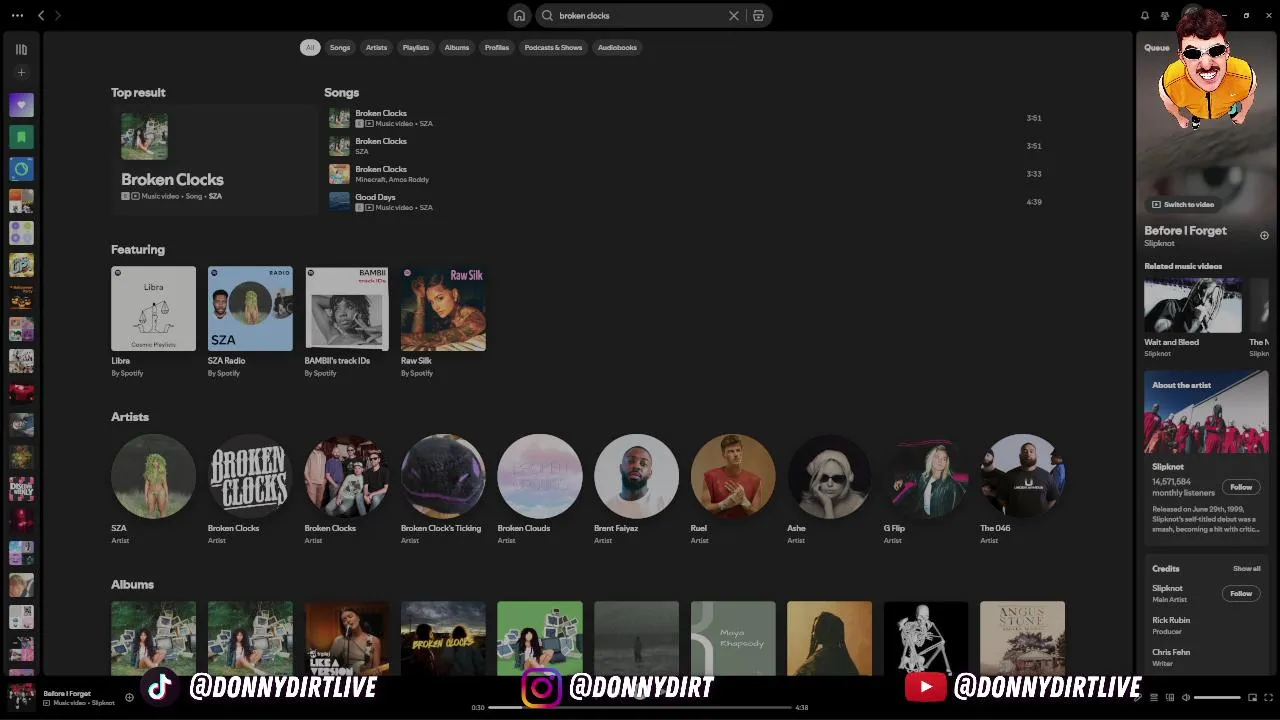Select the Songs filter chip
The height and width of the screenshot is (720, 1280).
pos(340,47)
